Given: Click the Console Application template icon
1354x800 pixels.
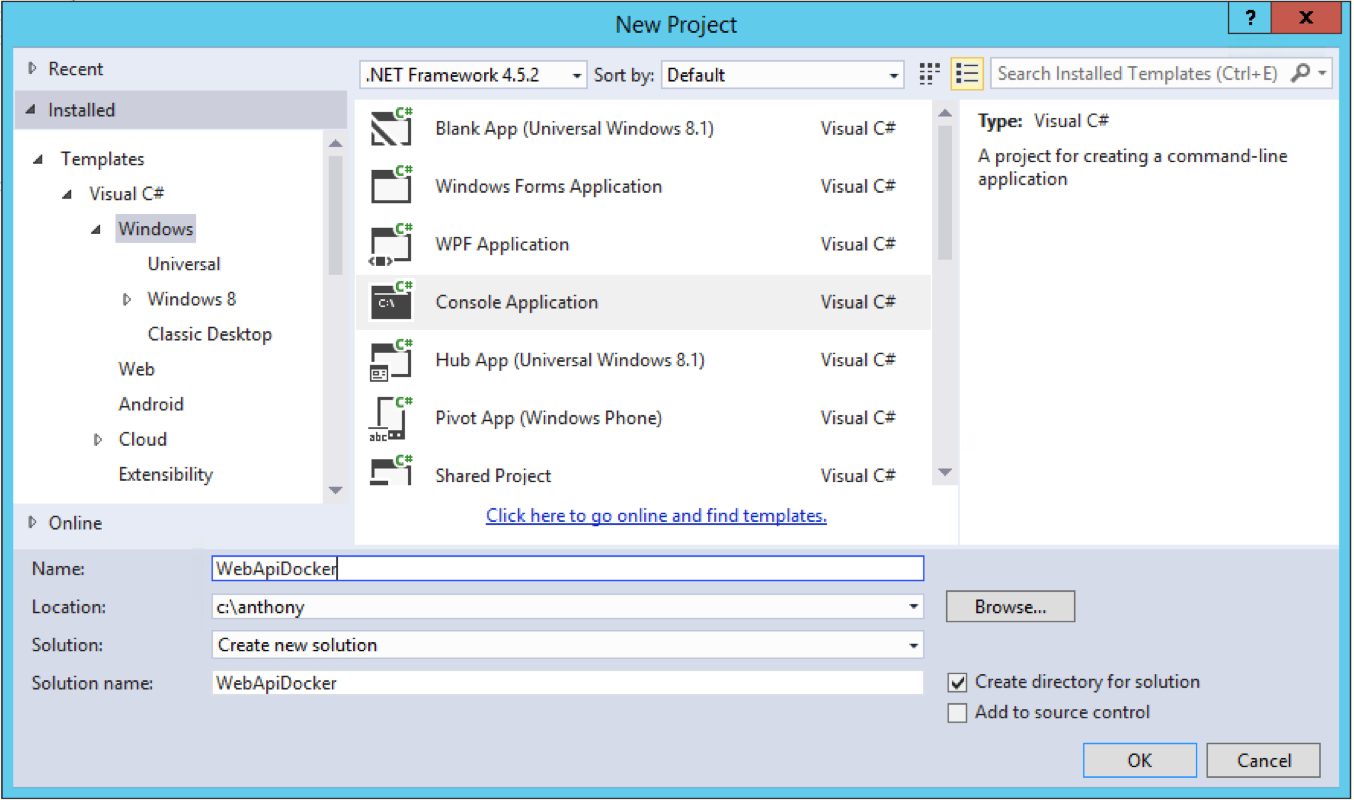Looking at the screenshot, I should tap(391, 301).
